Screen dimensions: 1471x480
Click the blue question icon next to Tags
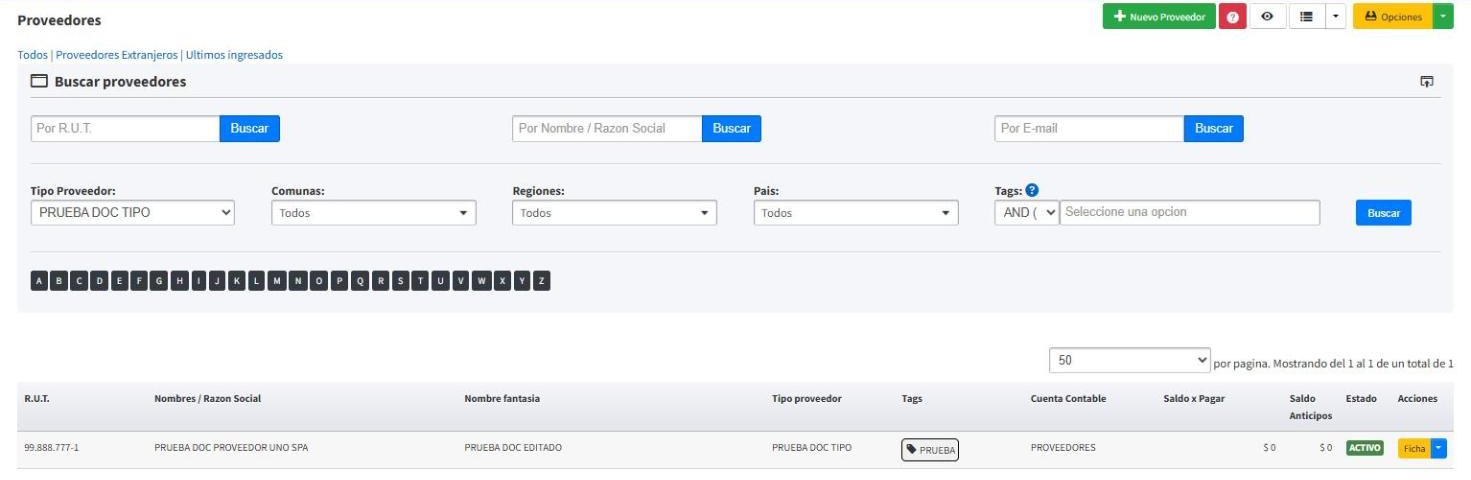point(1032,190)
